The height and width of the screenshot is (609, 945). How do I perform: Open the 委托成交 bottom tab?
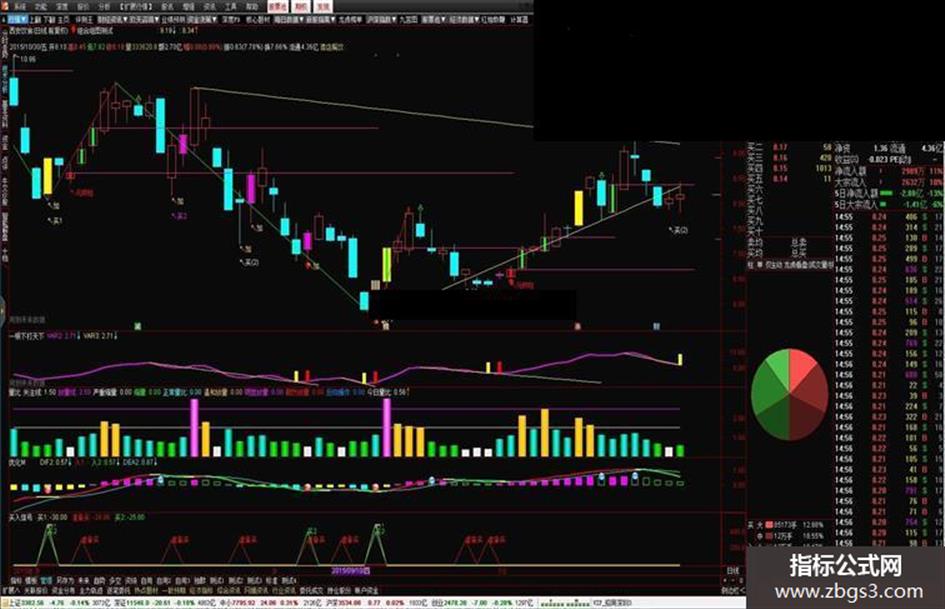pyautogui.click(x=312, y=590)
